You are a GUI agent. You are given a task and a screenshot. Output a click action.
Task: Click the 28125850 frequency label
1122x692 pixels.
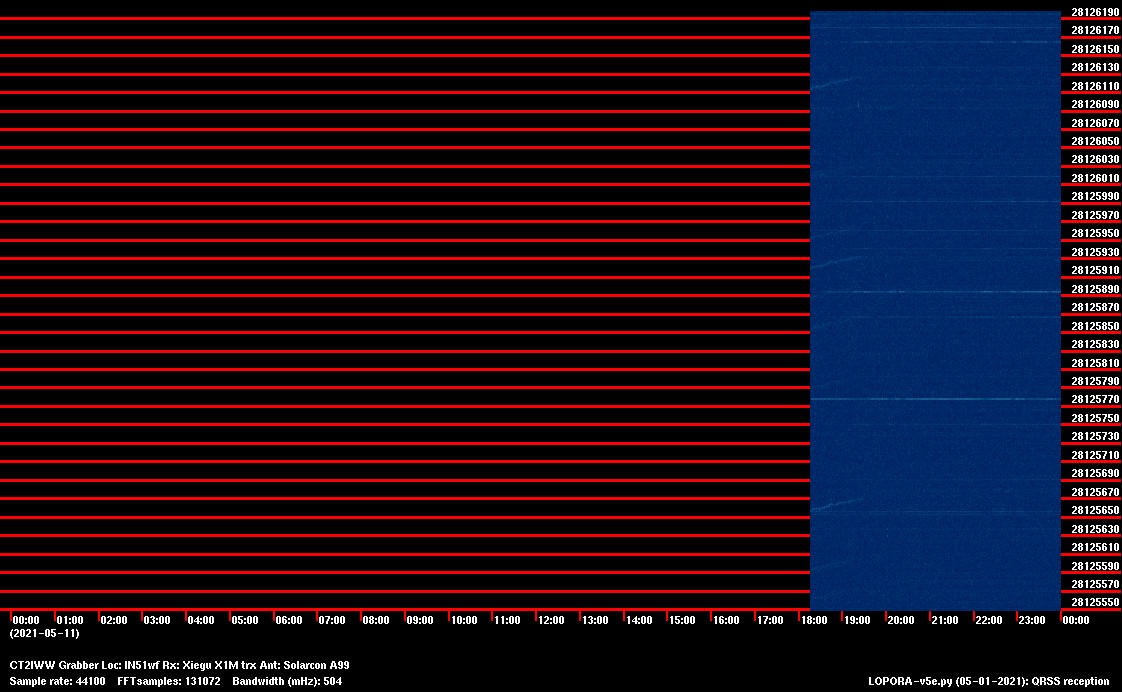tap(1095, 326)
